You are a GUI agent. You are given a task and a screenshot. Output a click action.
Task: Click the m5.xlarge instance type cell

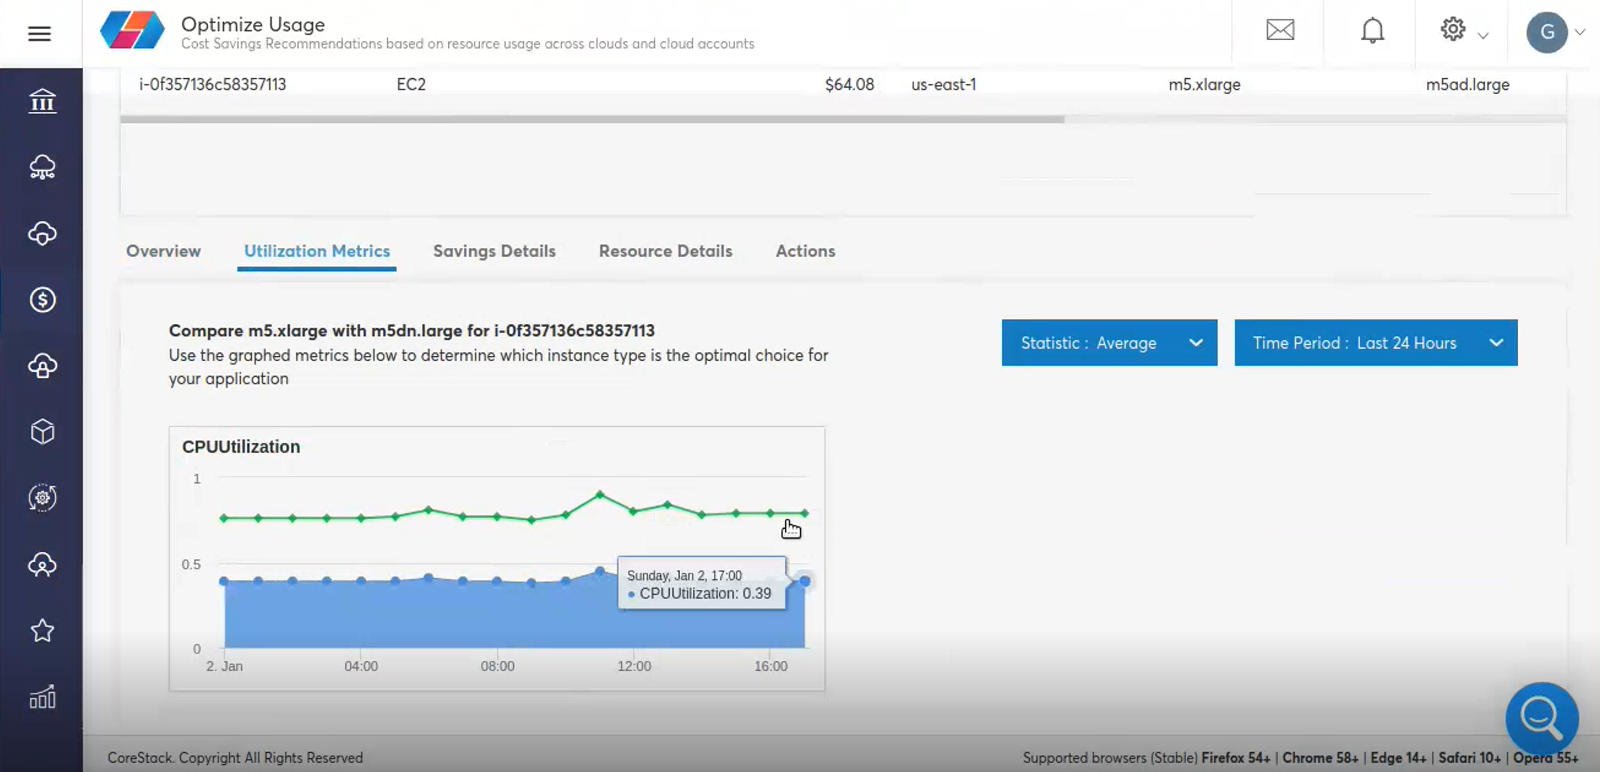click(1204, 85)
